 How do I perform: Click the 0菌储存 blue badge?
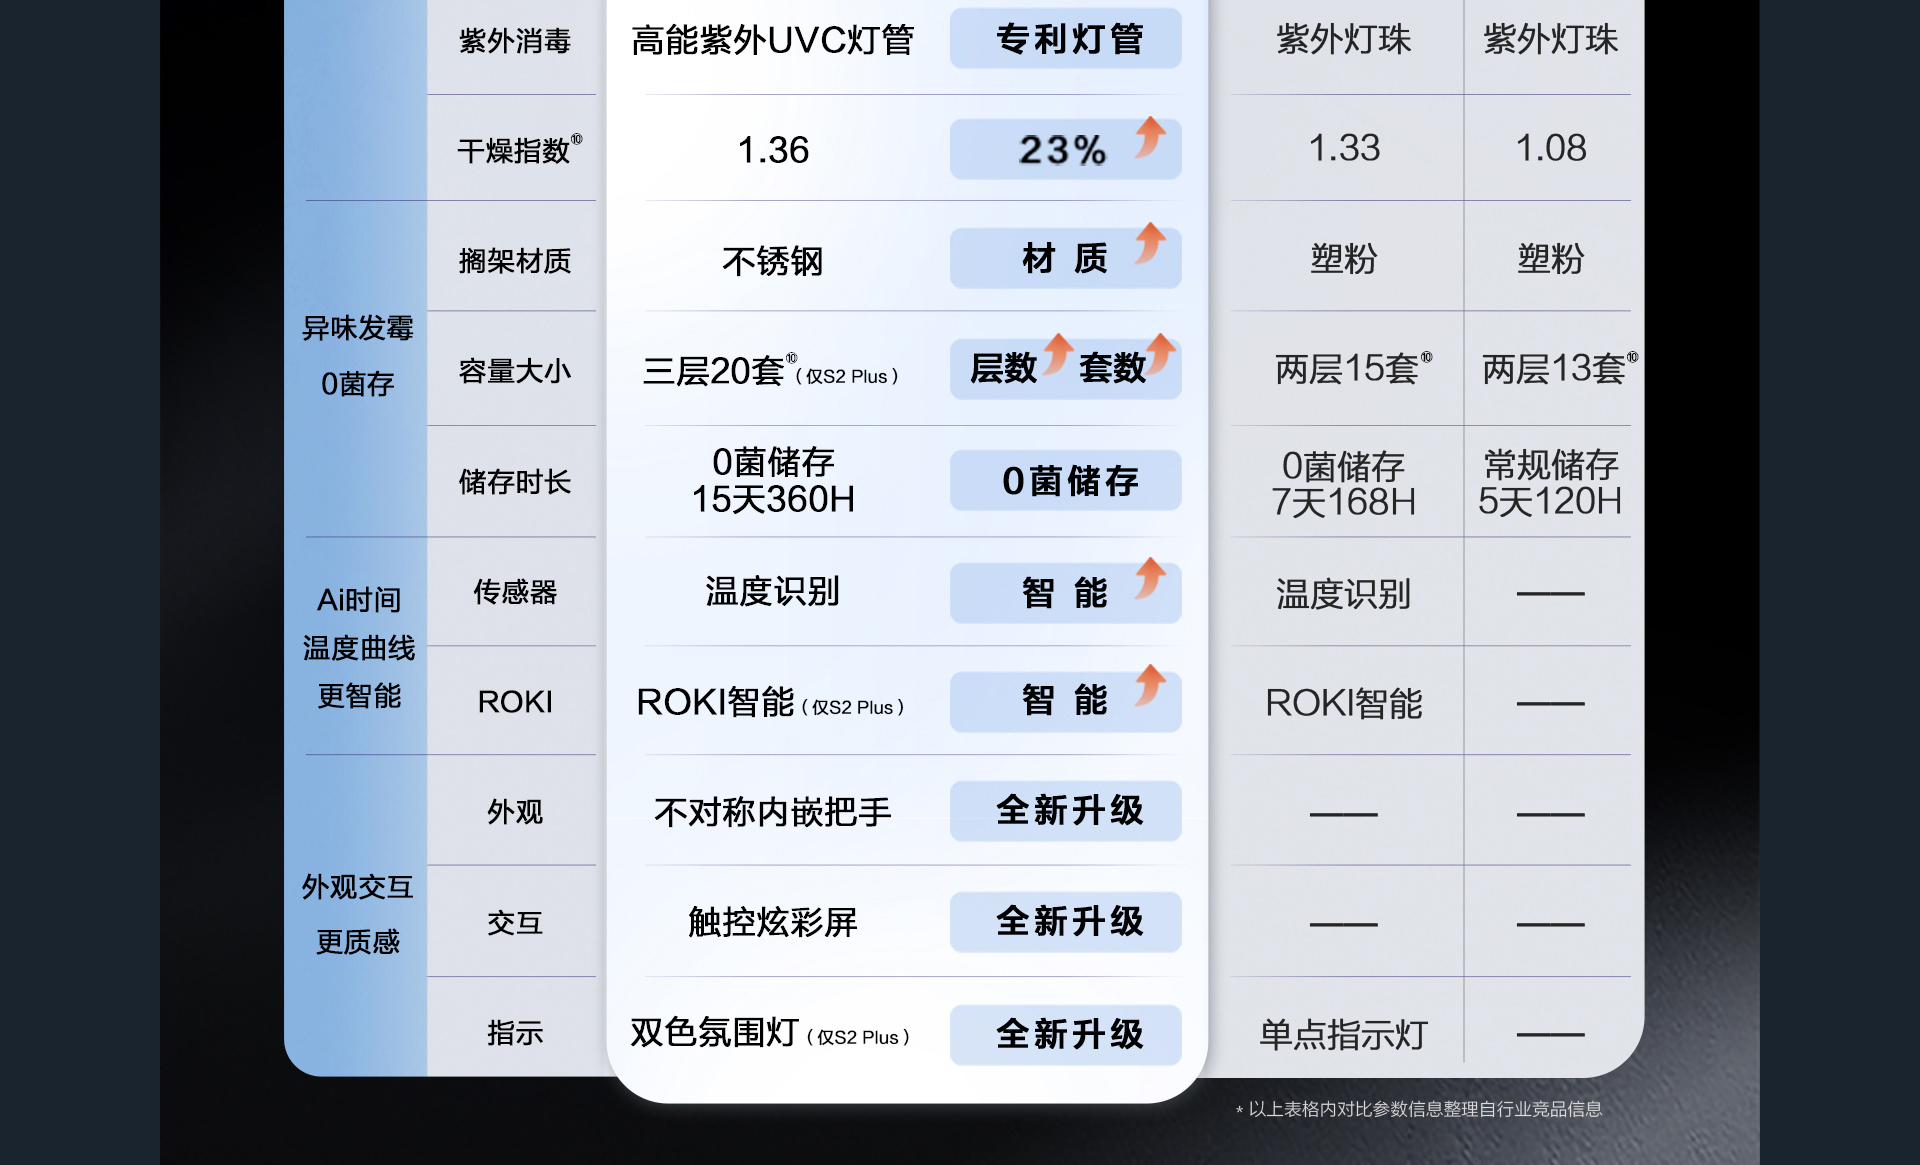pyautogui.click(x=1066, y=481)
